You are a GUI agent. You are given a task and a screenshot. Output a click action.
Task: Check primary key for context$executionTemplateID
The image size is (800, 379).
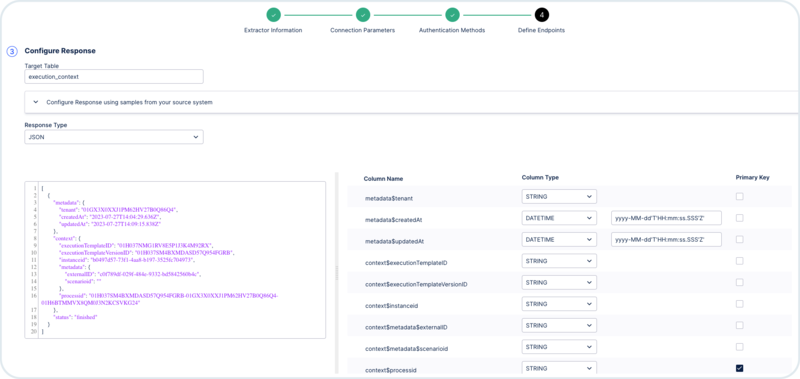click(739, 261)
